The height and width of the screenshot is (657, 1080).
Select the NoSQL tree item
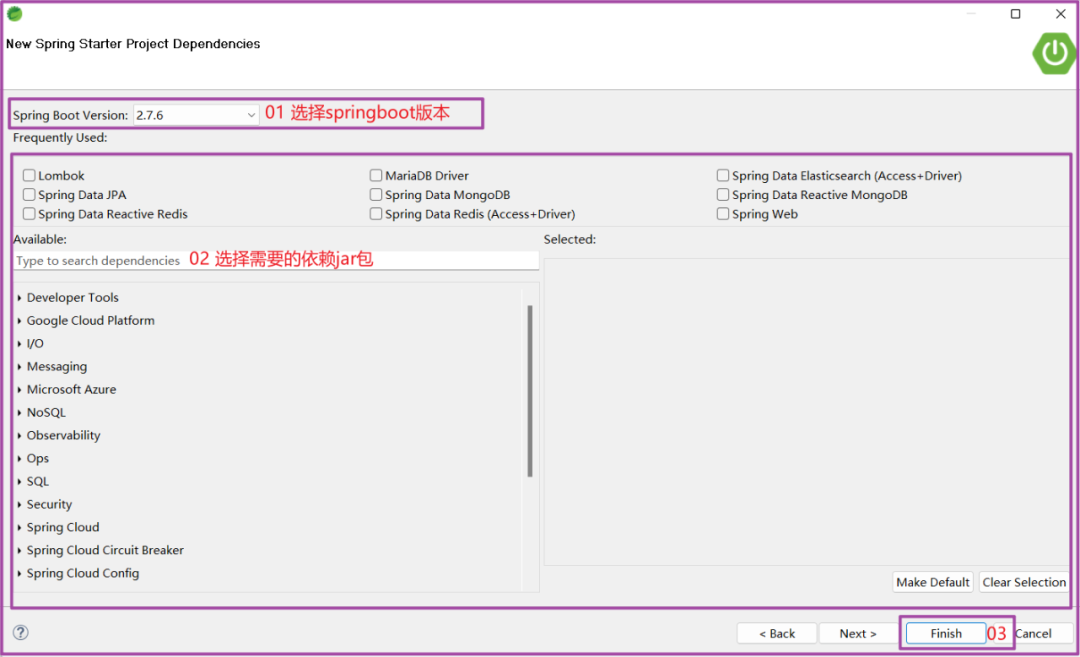46,412
